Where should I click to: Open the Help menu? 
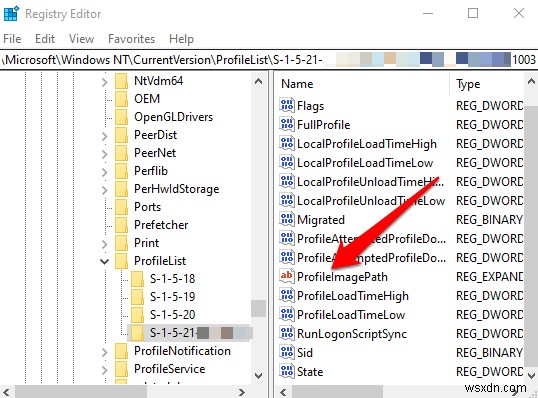[182, 39]
